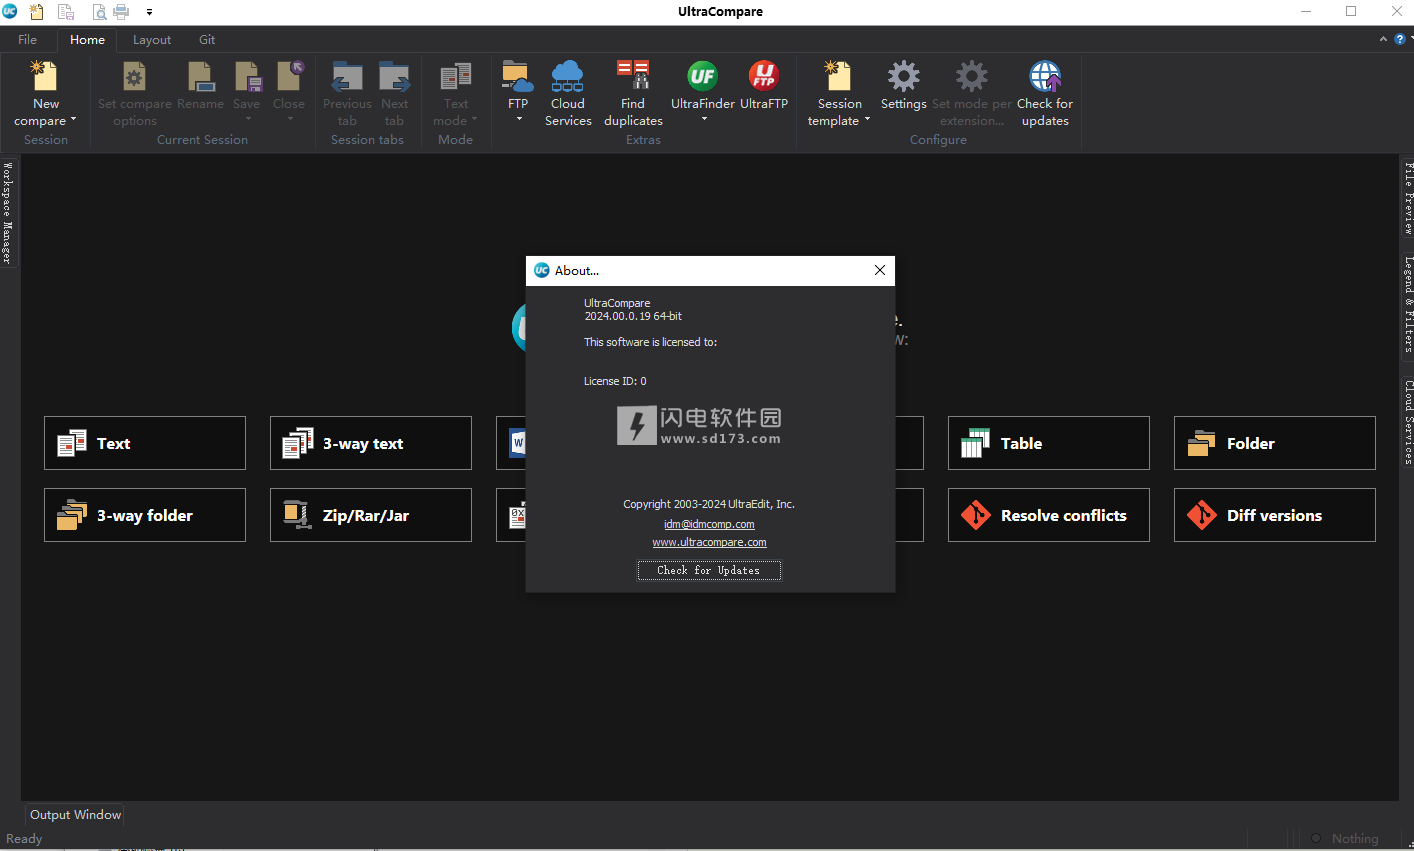The width and height of the screenshot is (1414, 851).
Task: Click the Save session ribbon icon
Action: tap(247, 76)
